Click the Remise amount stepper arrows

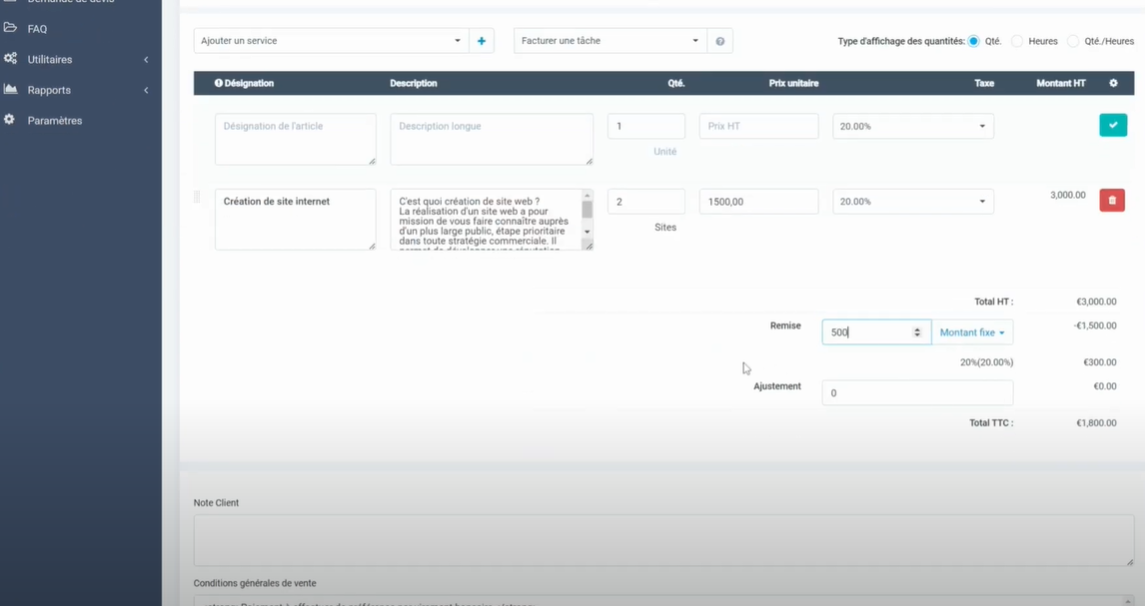[917, 332]
